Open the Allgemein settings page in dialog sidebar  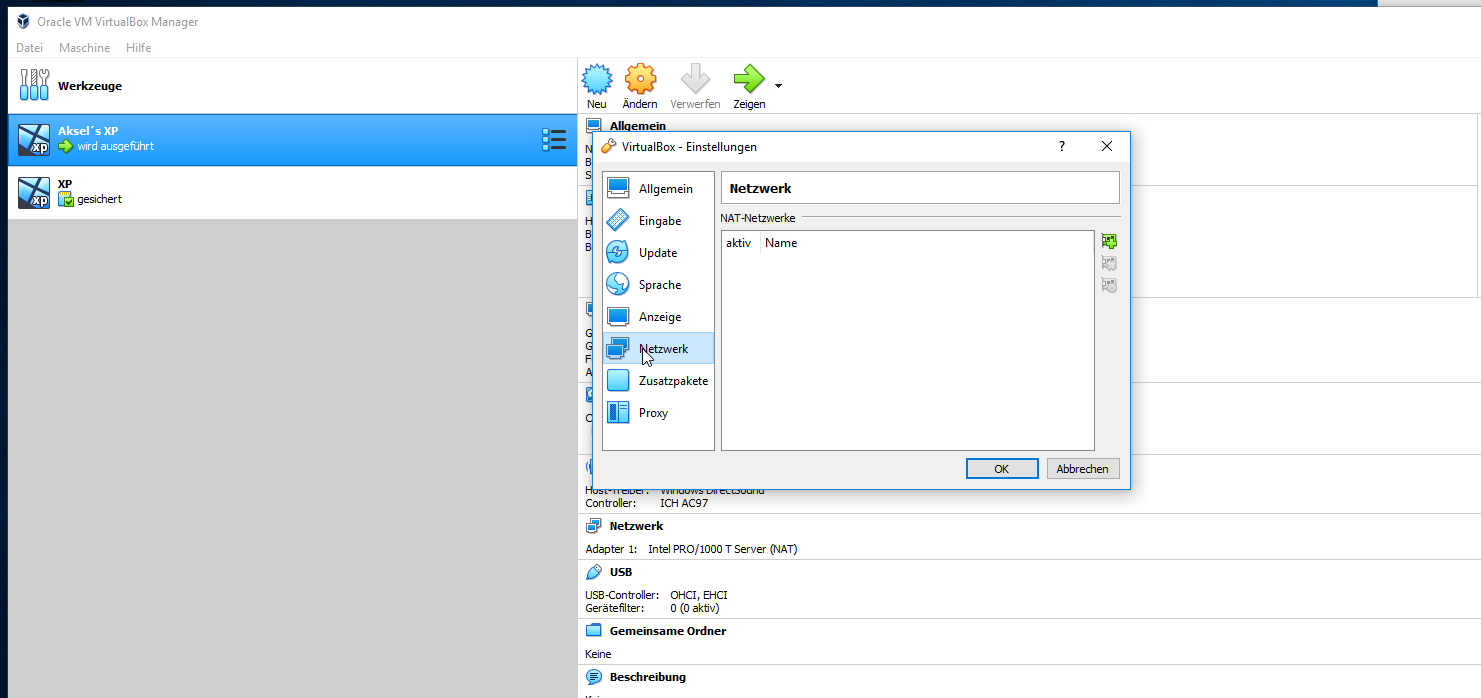[x=658, y=189]
